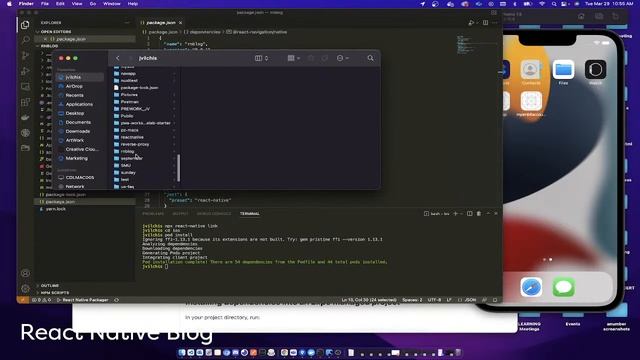Close the terminal panel

pyautogui.click(x=496, y=213)
